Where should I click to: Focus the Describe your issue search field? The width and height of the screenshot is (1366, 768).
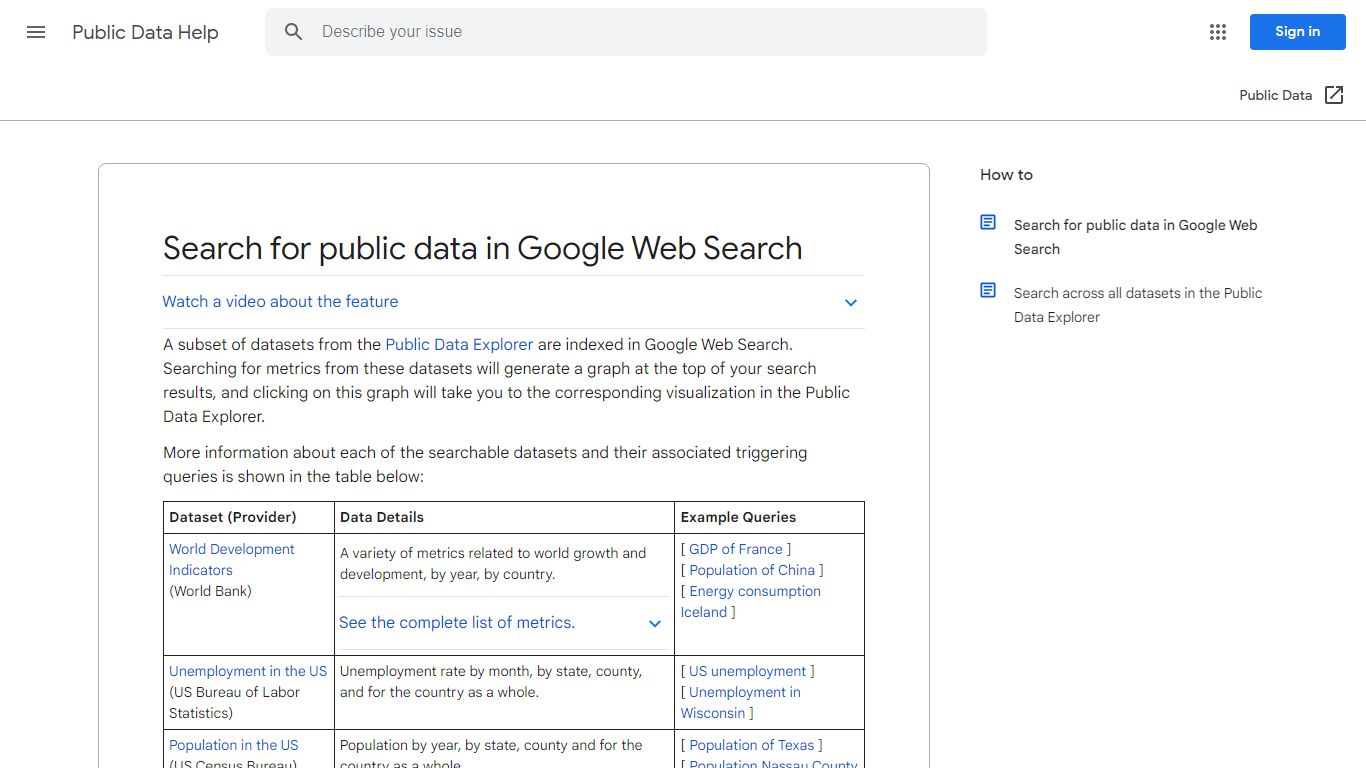(x=626, y=32)
